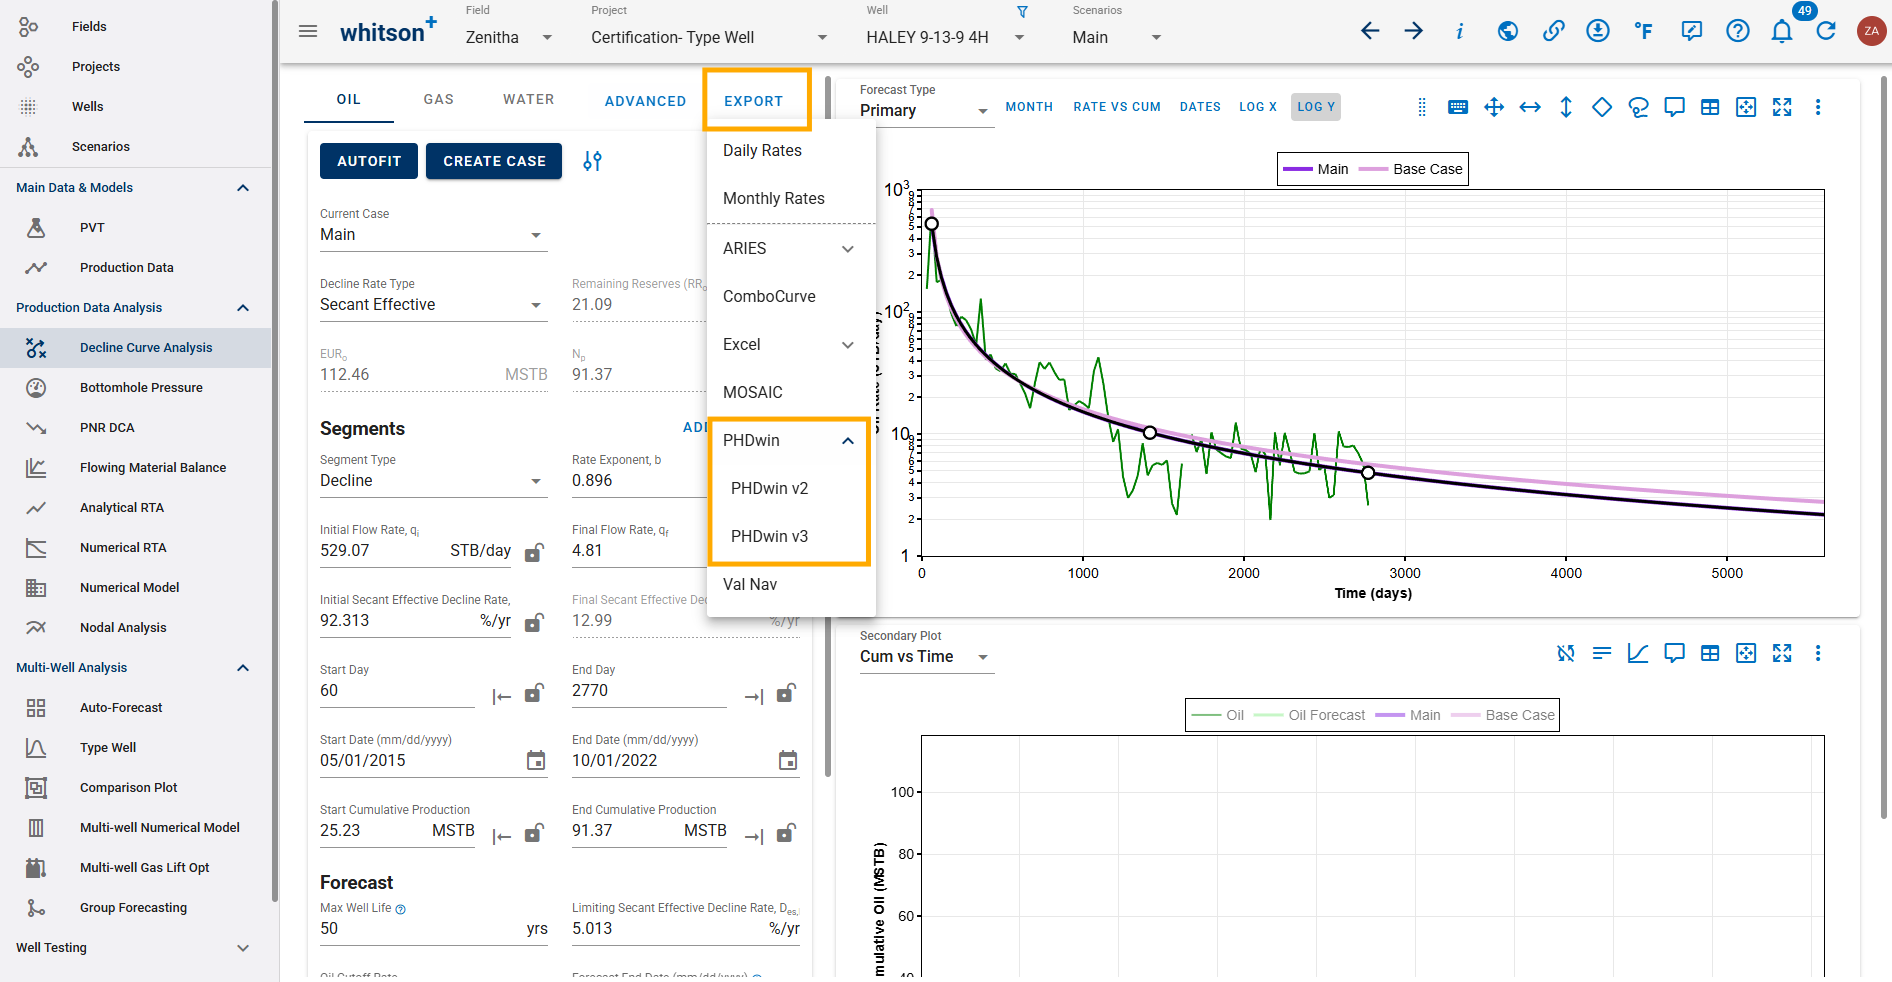This screenshot has height=982, width=1892.
Task: Toggle the LOG Y axis scale
Action: click(1315, 107)
